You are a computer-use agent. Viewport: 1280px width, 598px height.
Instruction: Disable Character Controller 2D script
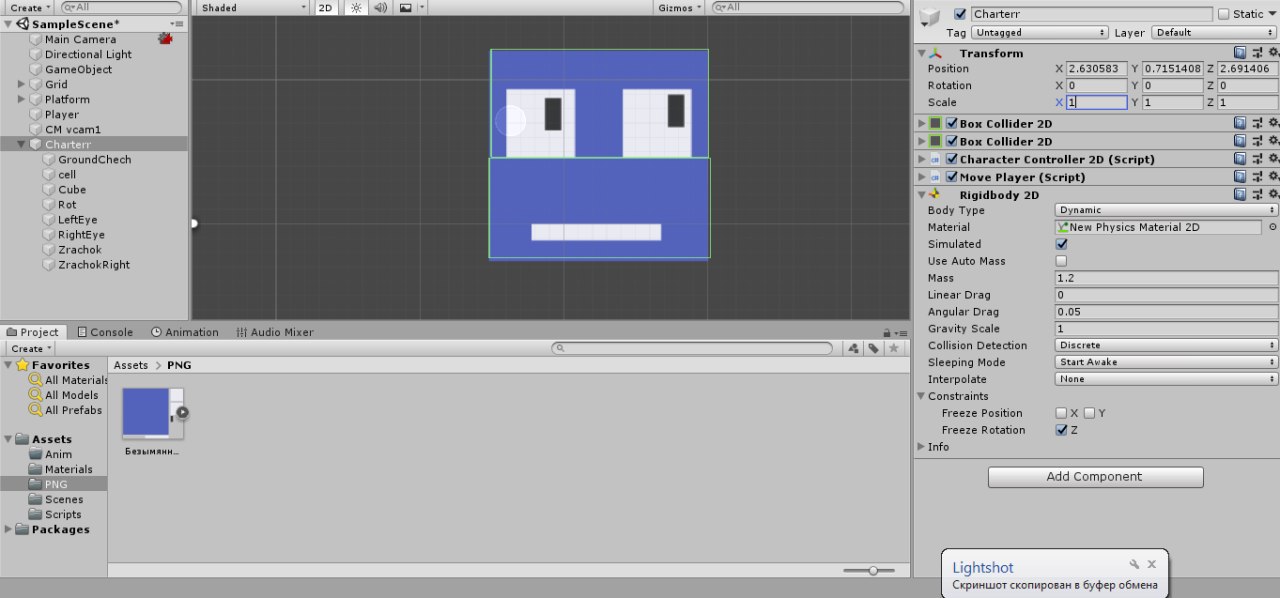coord(952,160)
